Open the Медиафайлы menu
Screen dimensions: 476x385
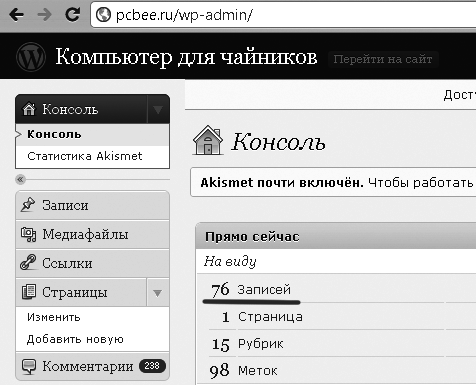point(85,234)
